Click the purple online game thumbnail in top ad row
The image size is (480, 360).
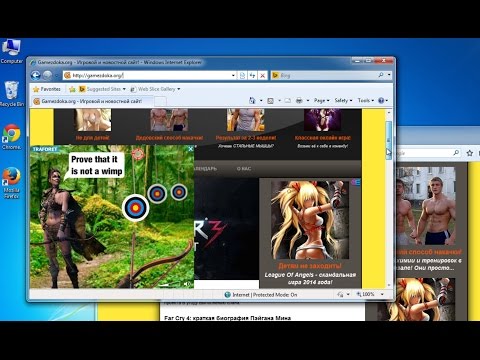322,120
